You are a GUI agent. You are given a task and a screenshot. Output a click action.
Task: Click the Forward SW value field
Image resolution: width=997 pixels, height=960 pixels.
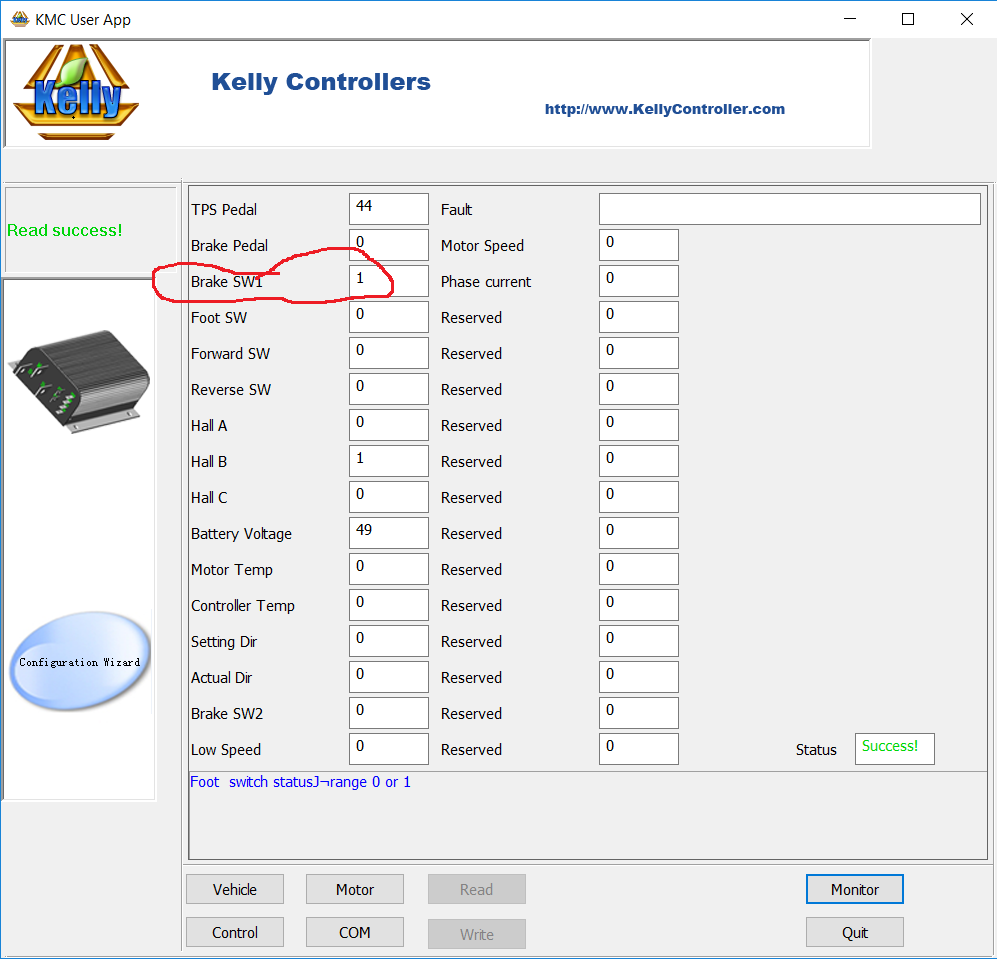click(388, 353)
